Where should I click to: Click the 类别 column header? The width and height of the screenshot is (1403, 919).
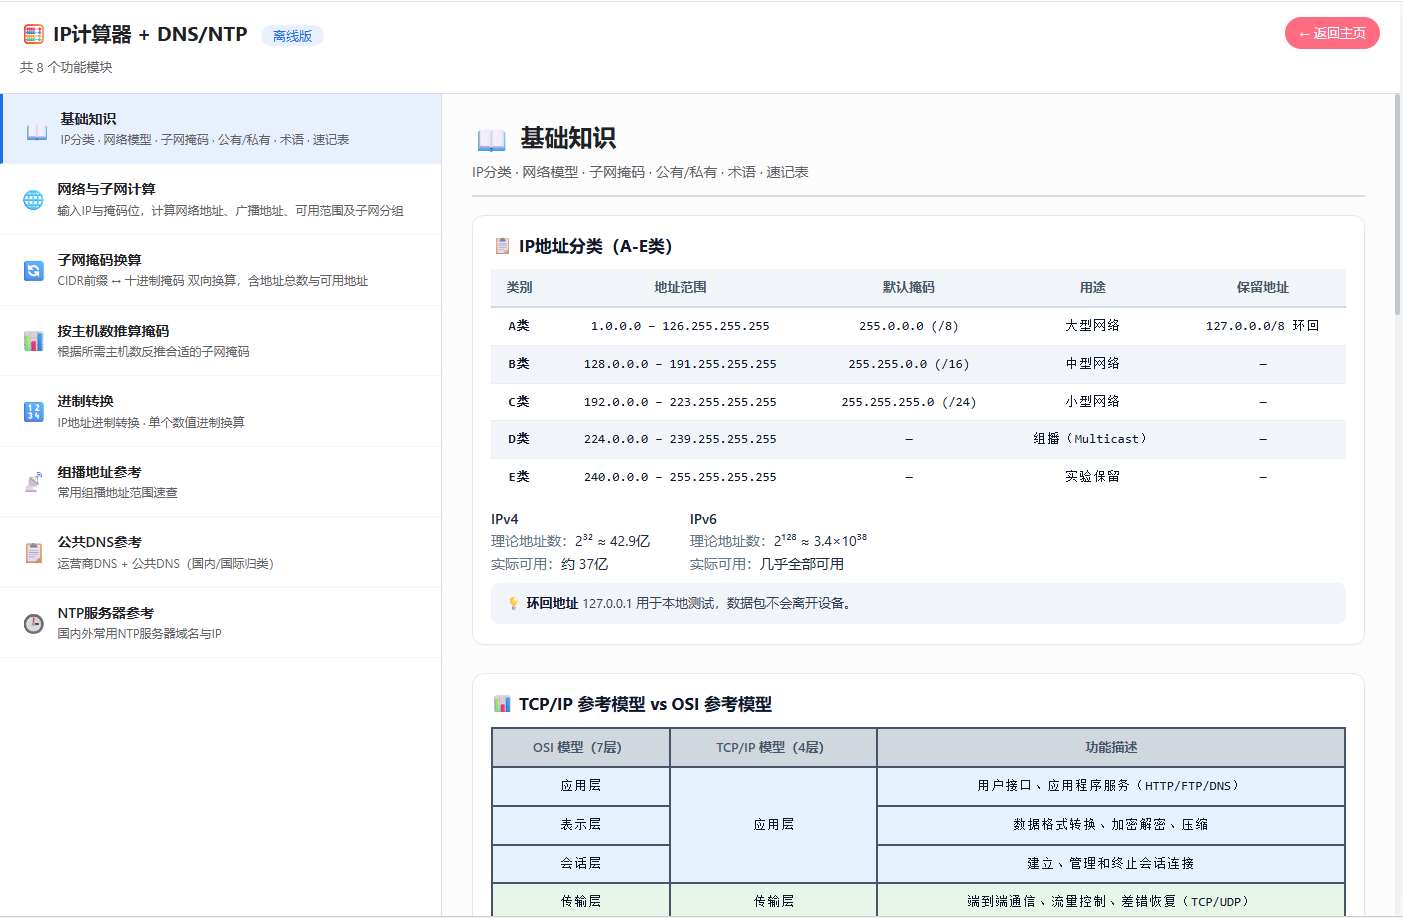(x=519, y=287)
